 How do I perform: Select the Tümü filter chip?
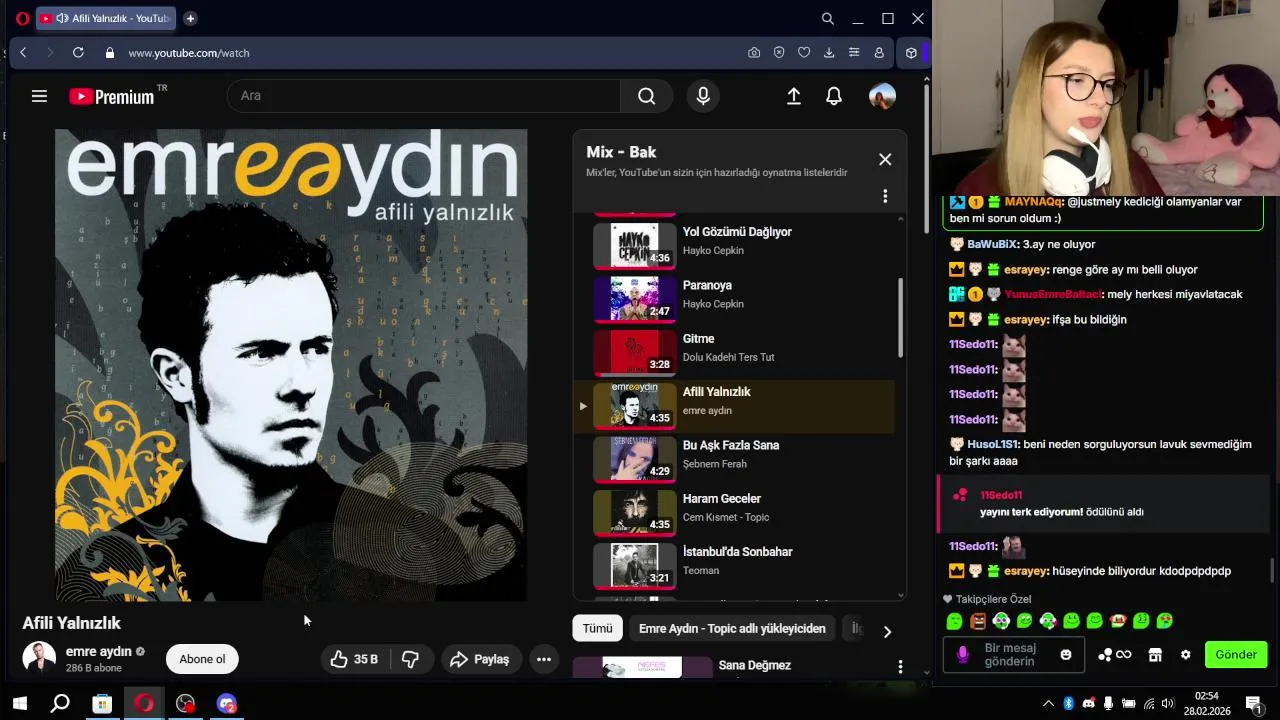597,628
